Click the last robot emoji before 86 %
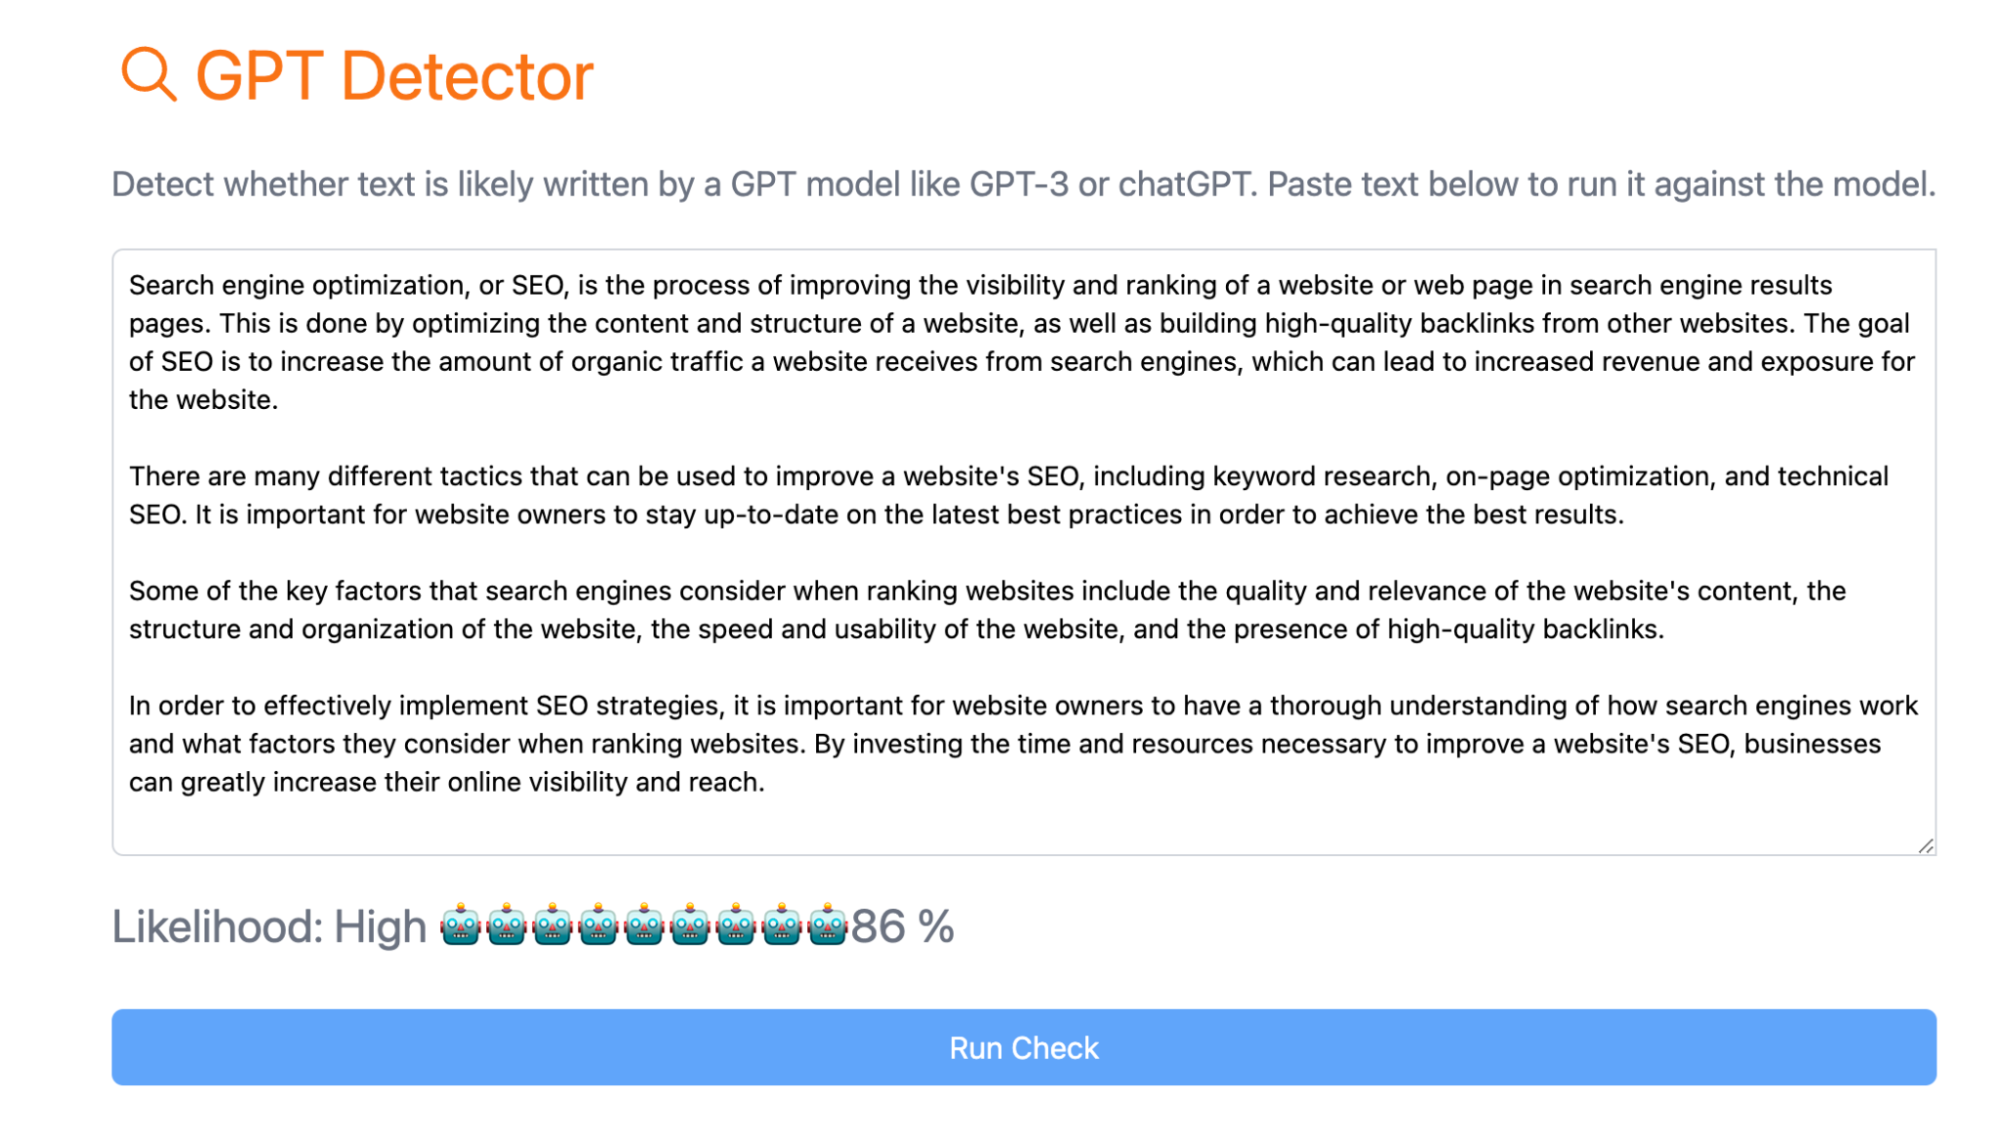The height and width of the screenshot is (1132, 1999). click(x=828, y=925)
